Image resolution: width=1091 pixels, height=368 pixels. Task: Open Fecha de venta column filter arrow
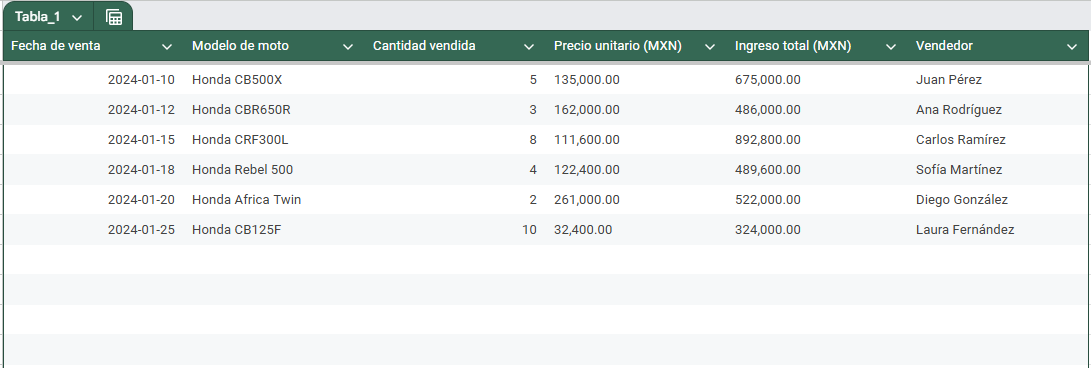pos(167,47)
